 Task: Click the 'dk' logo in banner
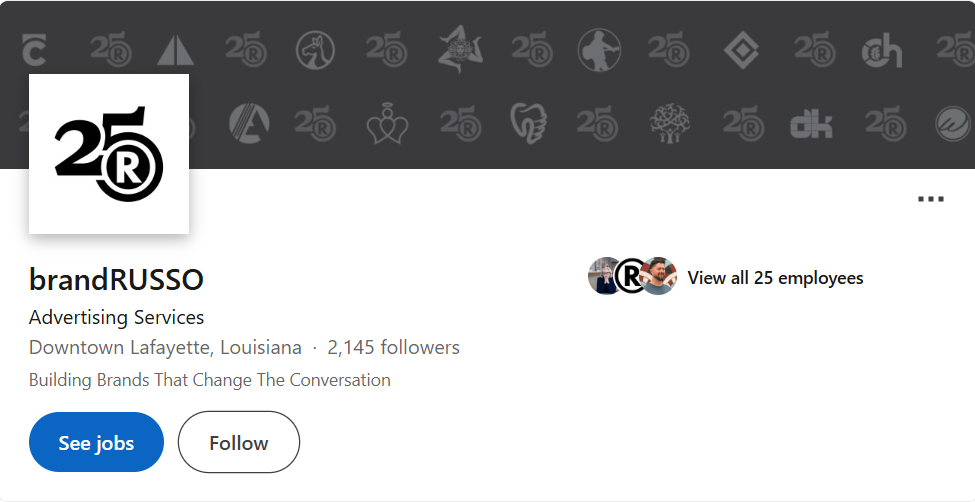(x=811, y=123)
